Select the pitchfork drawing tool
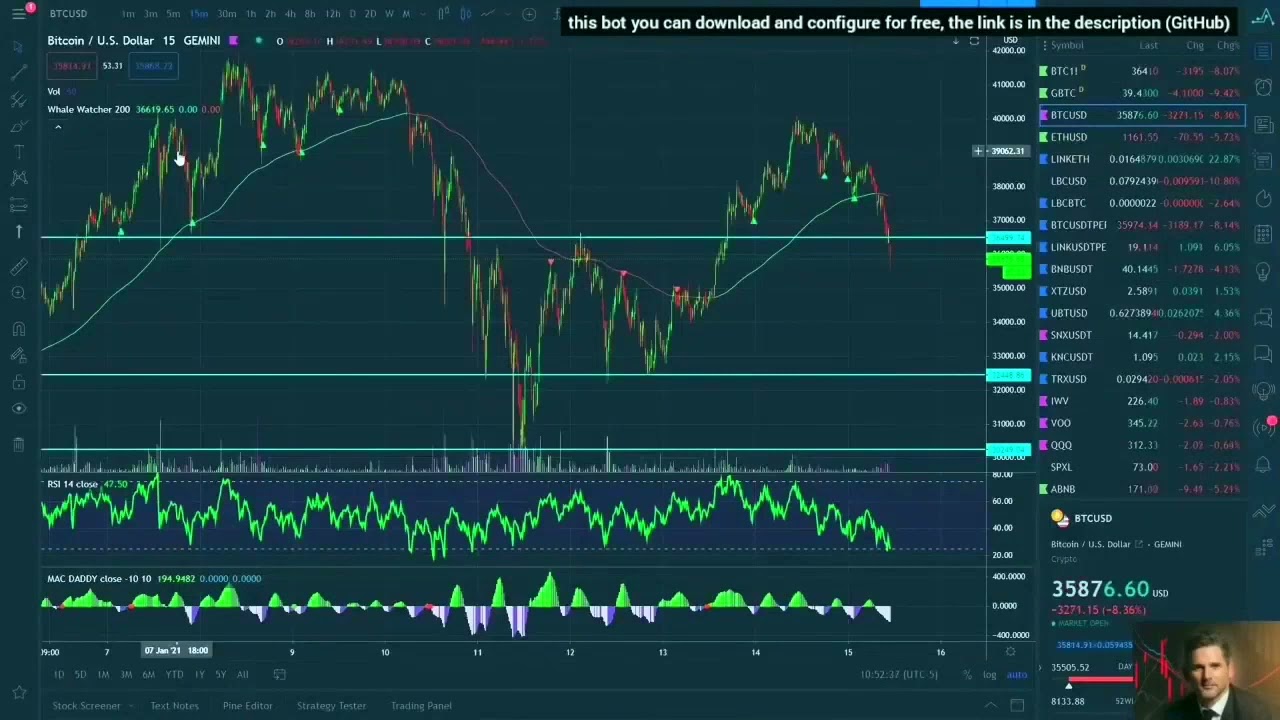Screen dimensions: 1280x720 click(18, 100)
